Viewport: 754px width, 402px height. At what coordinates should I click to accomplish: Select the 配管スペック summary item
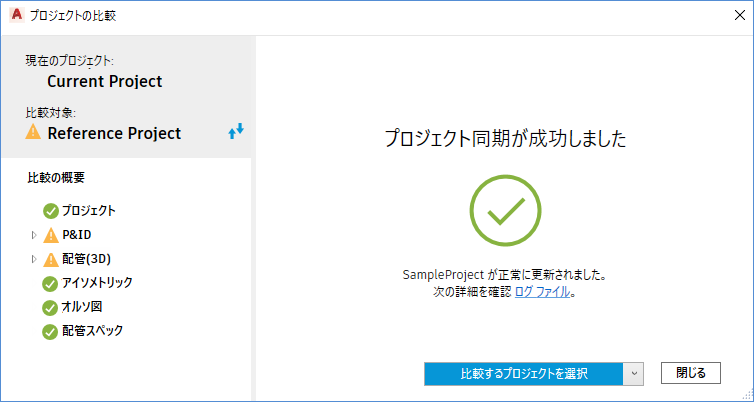click(92, 331)
